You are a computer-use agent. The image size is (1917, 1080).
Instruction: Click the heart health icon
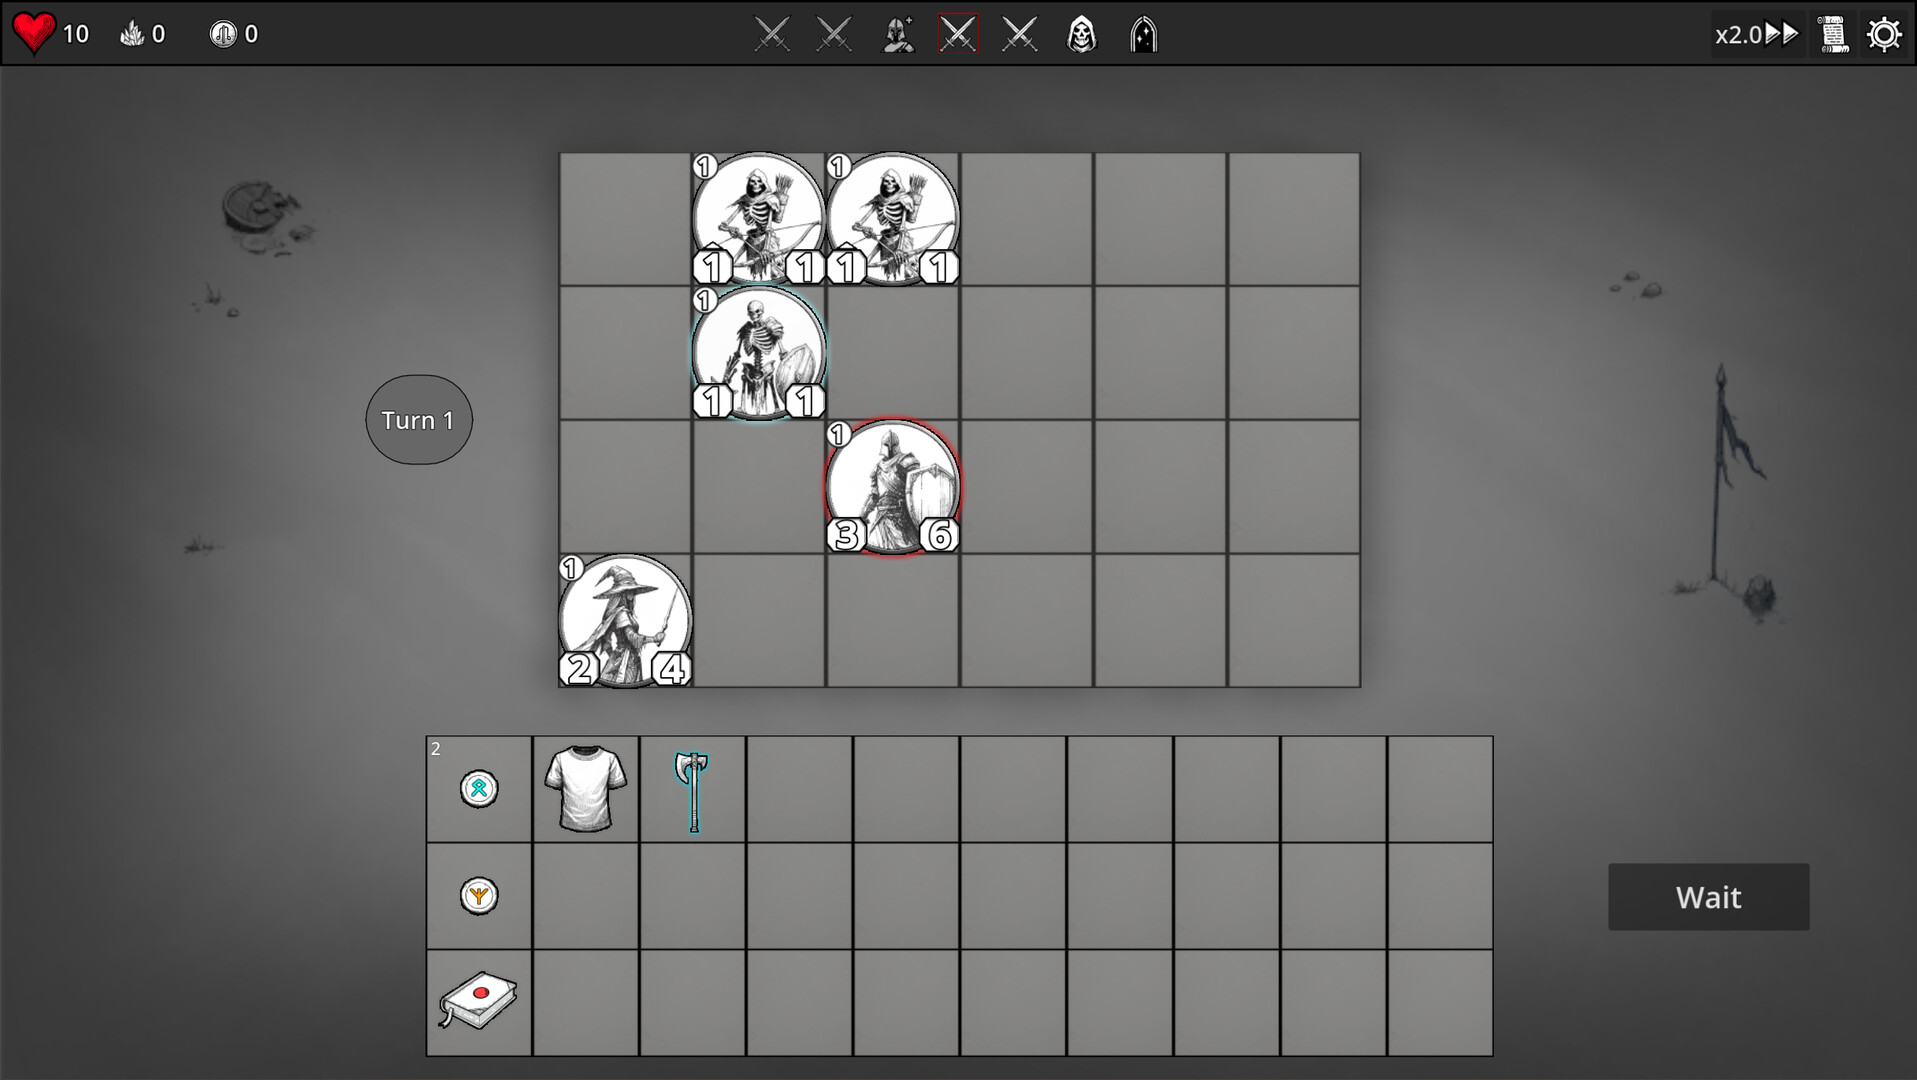coord(33,33)
